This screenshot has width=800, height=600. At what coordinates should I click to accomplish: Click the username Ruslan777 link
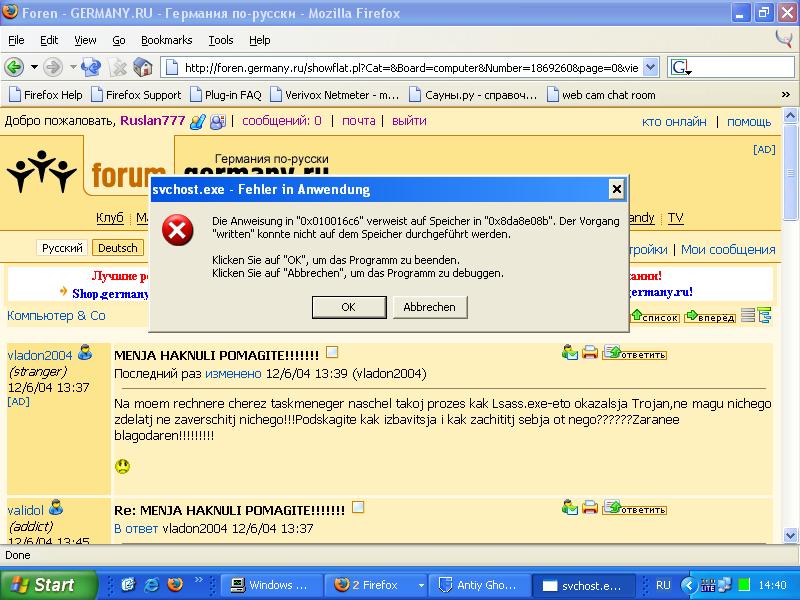(153, 121)
